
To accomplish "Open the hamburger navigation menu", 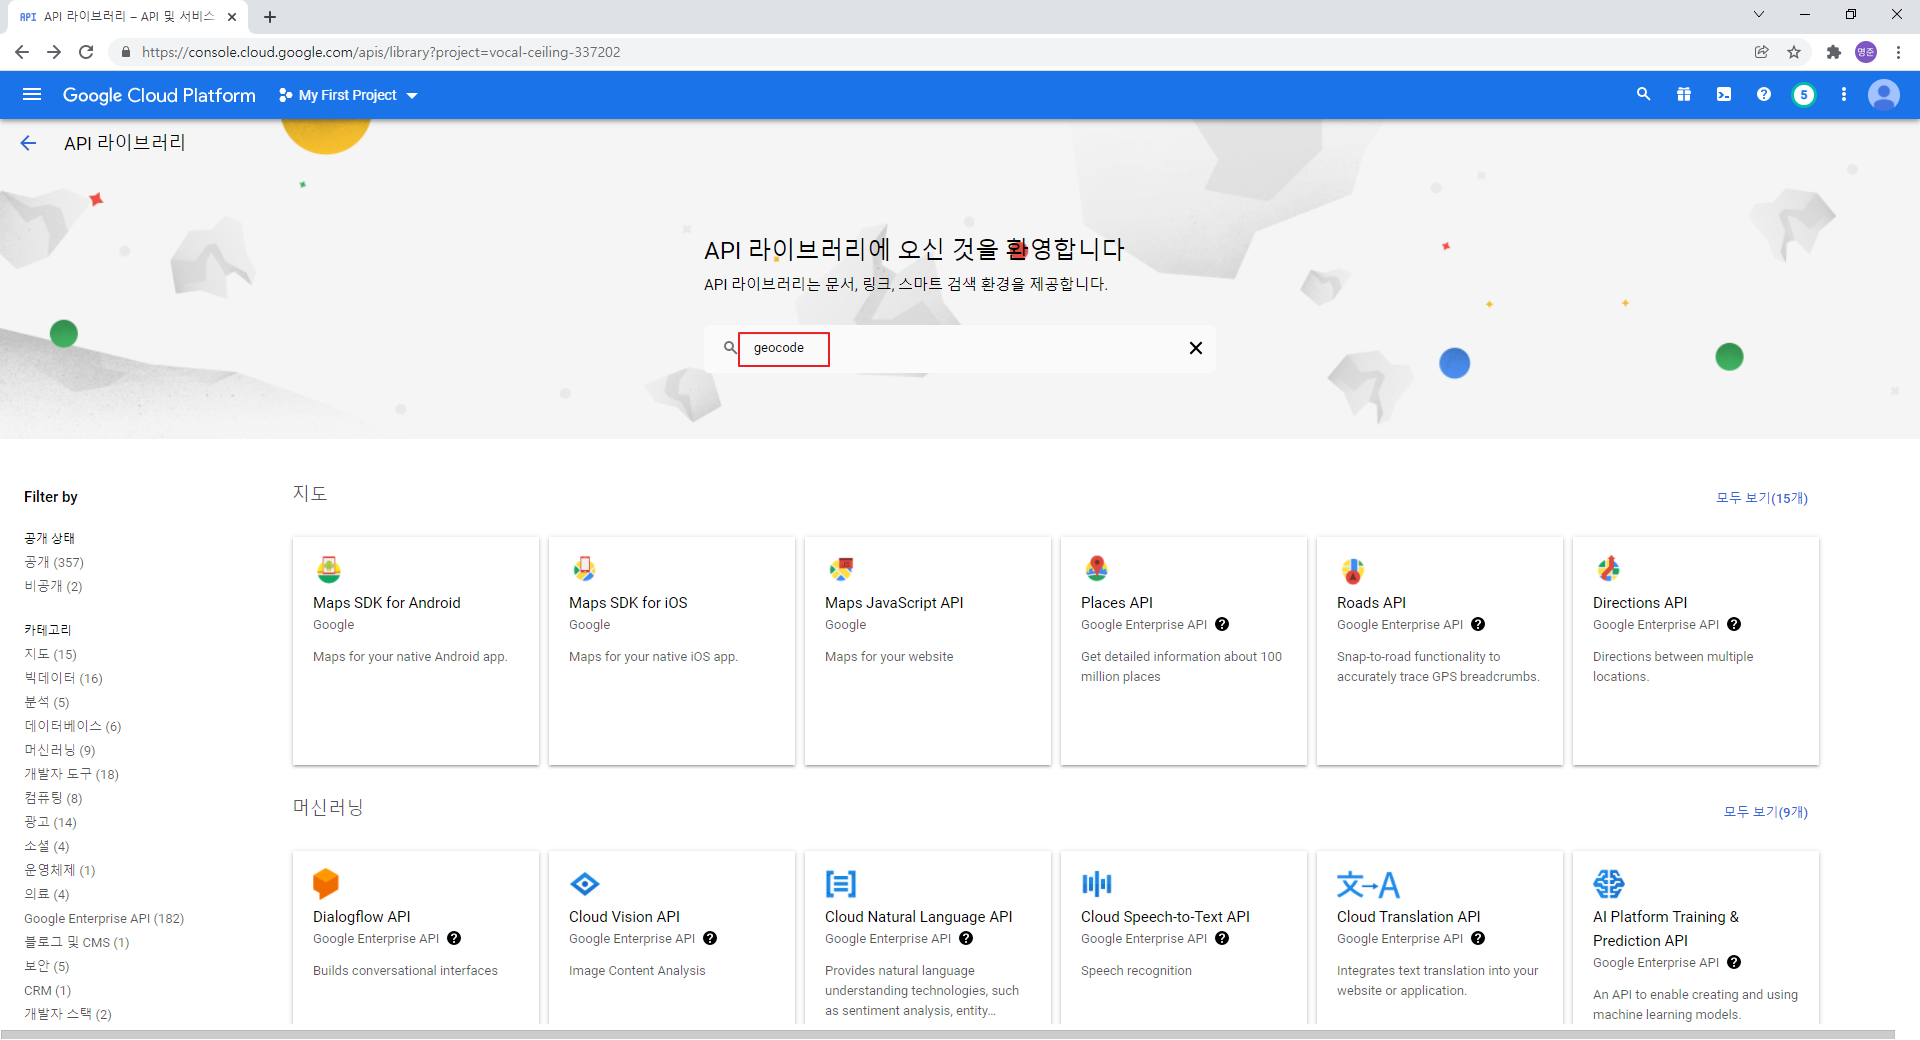I will pyautogui.click(x=32, y=95).
